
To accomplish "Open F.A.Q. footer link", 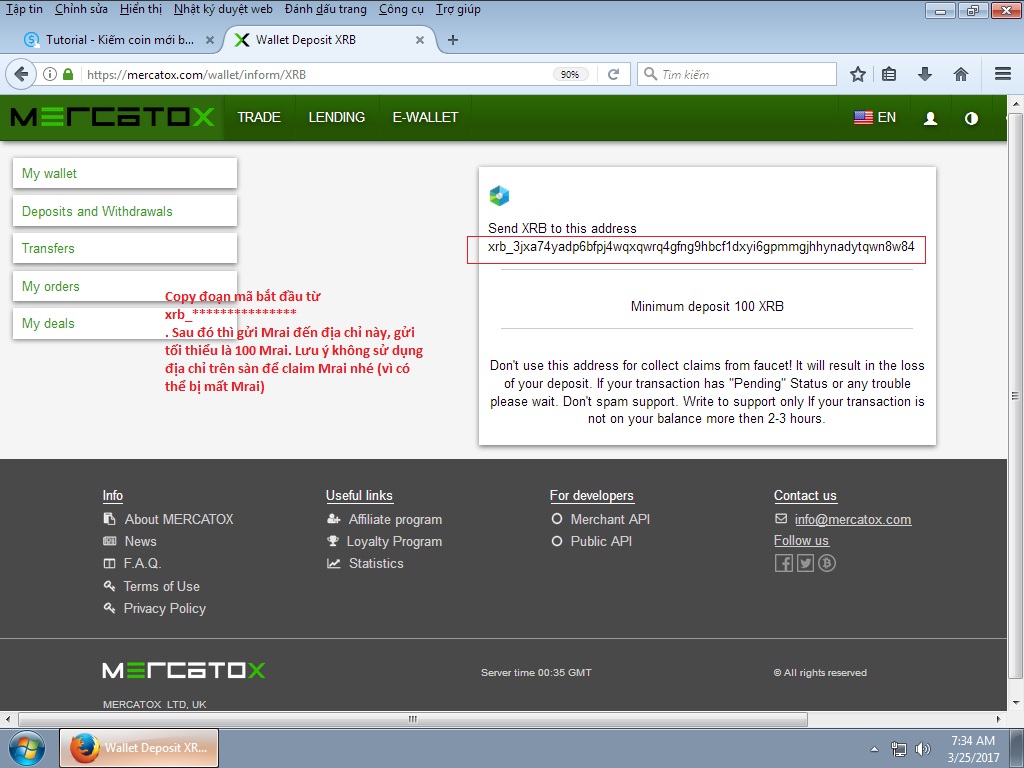I will tap(142, 563).
